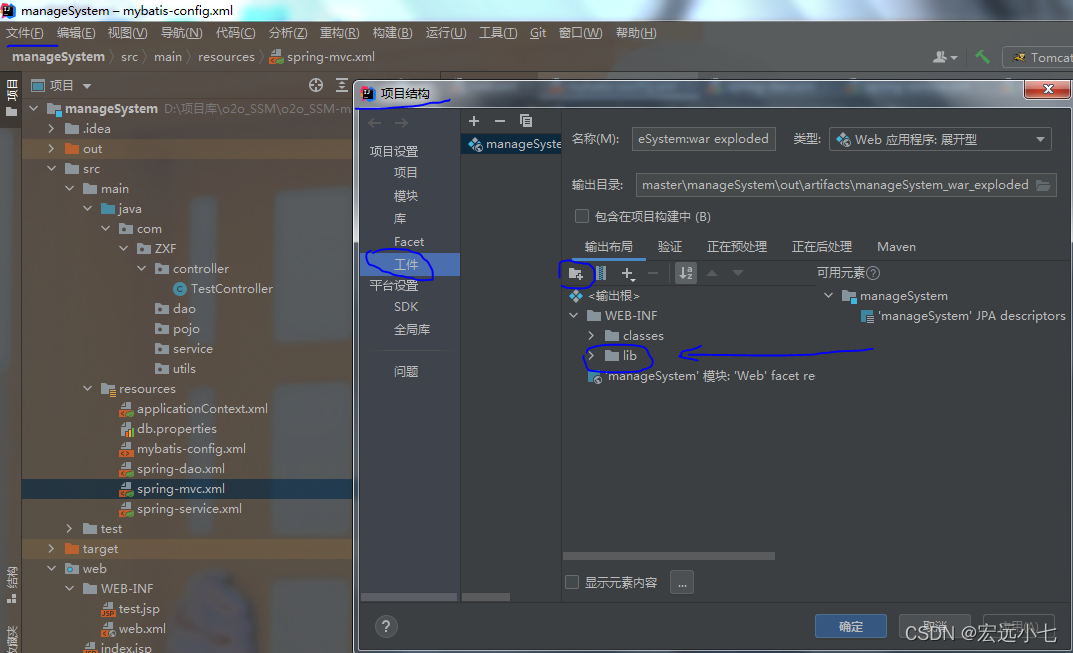Switch to the Pre-processing tab
The image size is (1073, 653).
[x=736, y=246]
